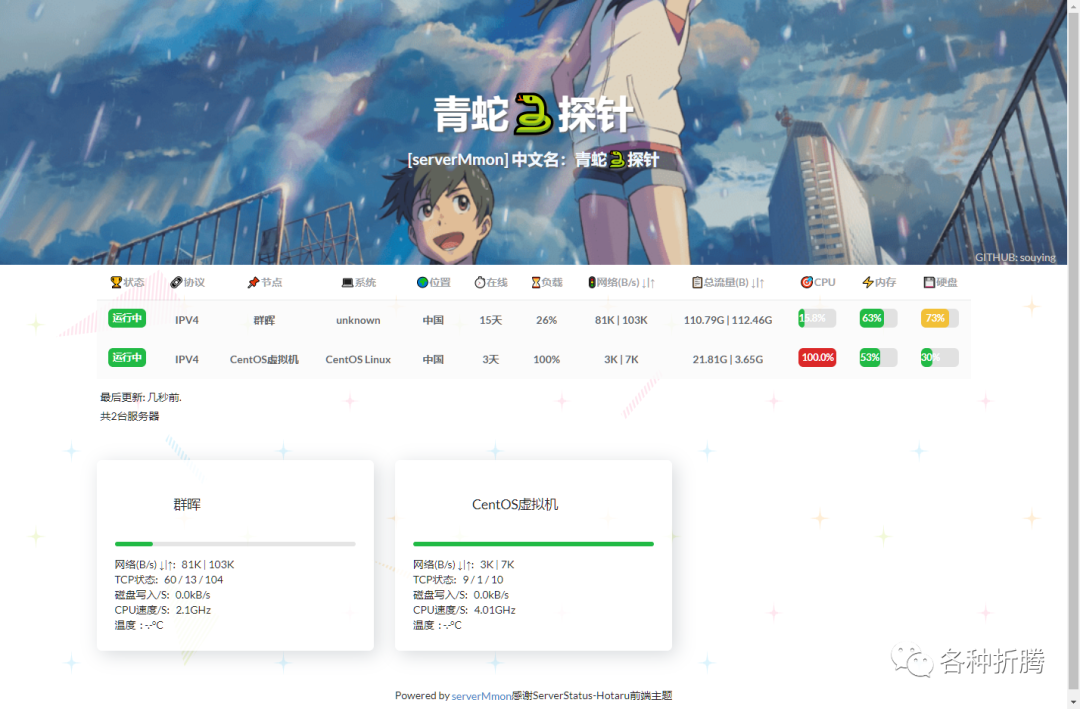This screenshot has width=1080, height=709.
Task: Click IPV4 in the CentOS虚拟机 row
Action: point(187,360)
